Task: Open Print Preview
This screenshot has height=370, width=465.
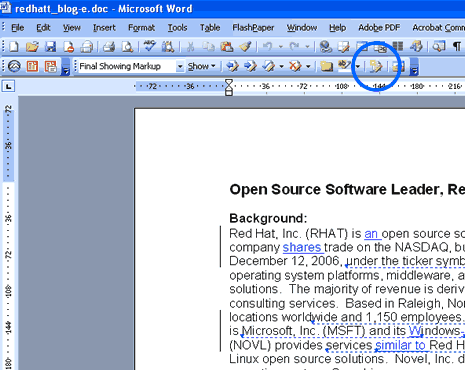Action: tap(127, 46)
